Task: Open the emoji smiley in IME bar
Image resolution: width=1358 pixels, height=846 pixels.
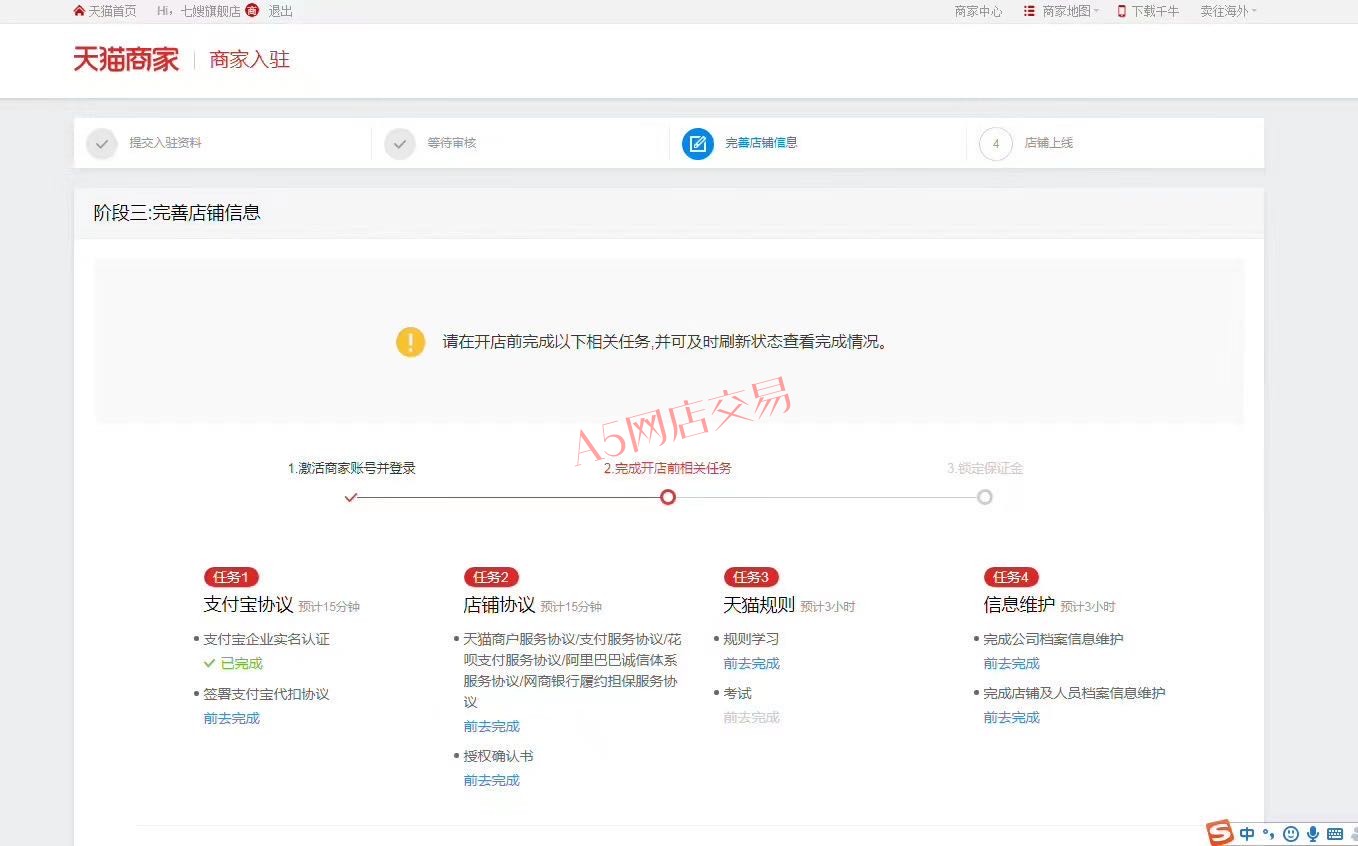Action: 1291,834
